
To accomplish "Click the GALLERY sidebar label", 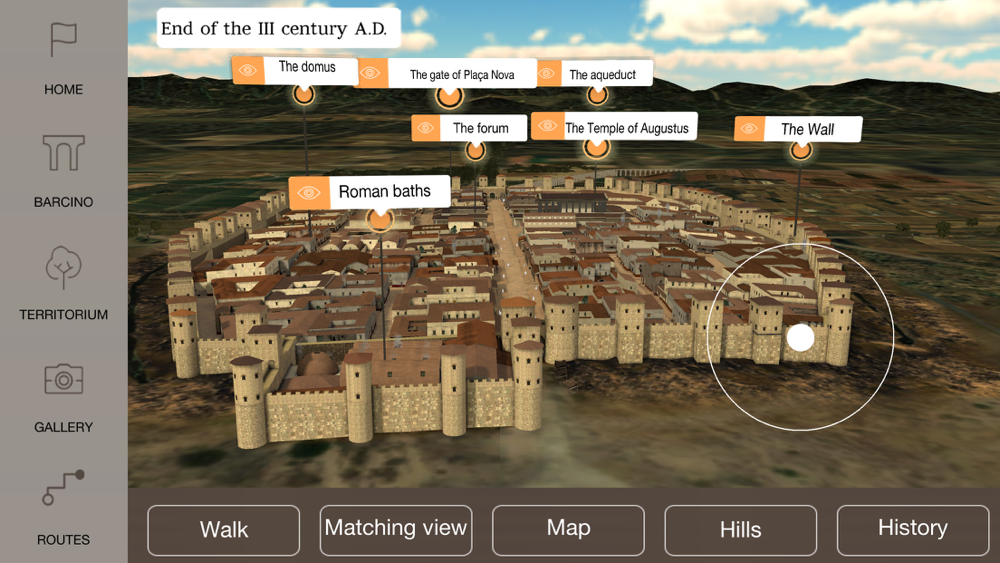I will 63,427.
